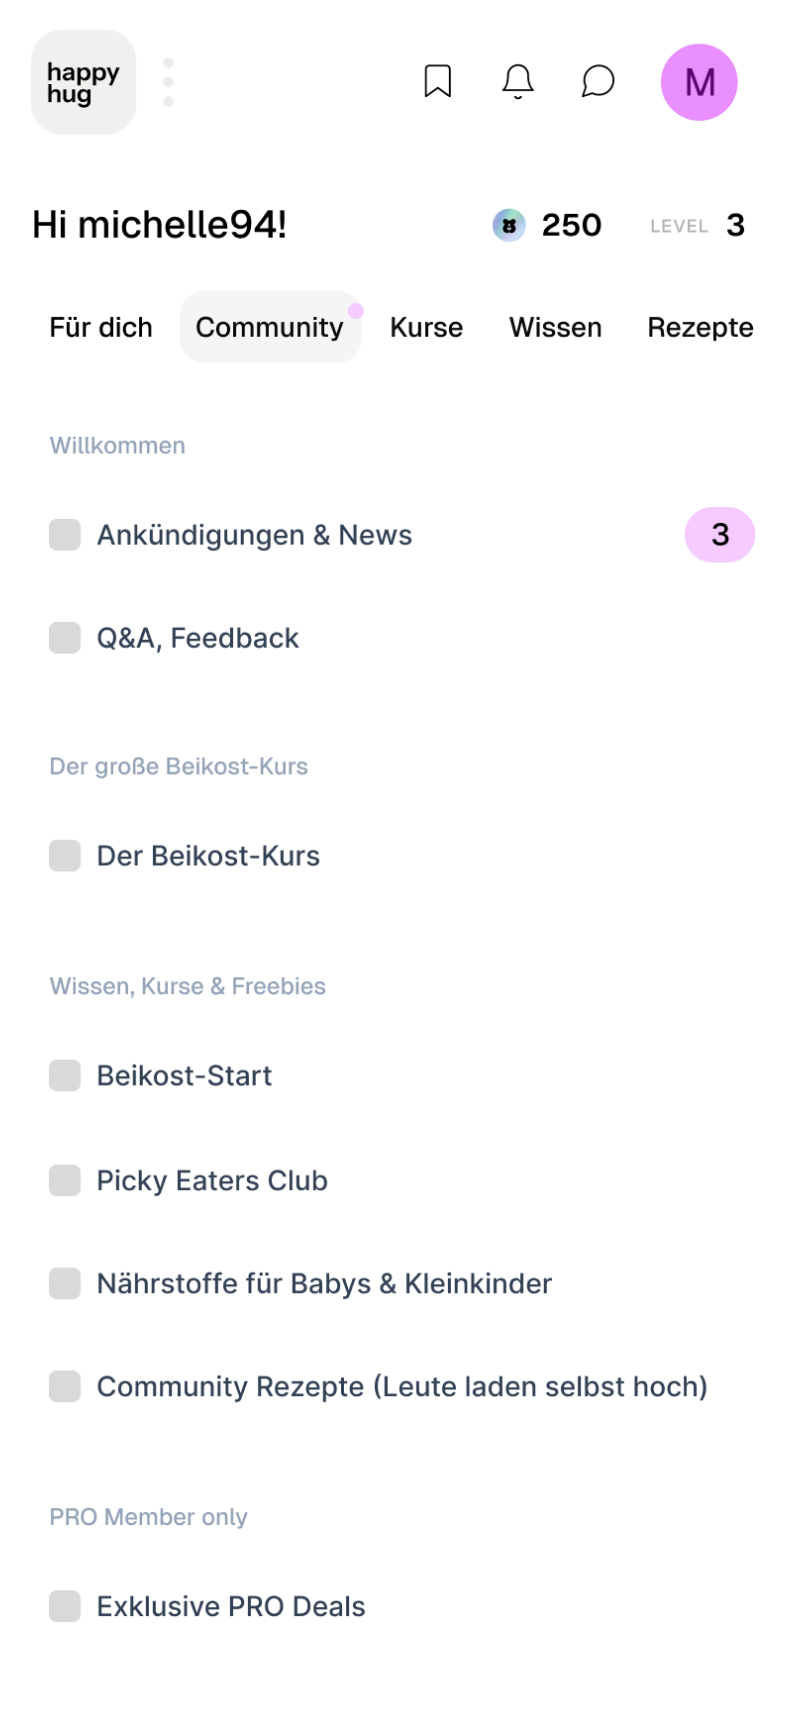Click the square icon beside Picky Eaters Club

(x=65, y=1180)
